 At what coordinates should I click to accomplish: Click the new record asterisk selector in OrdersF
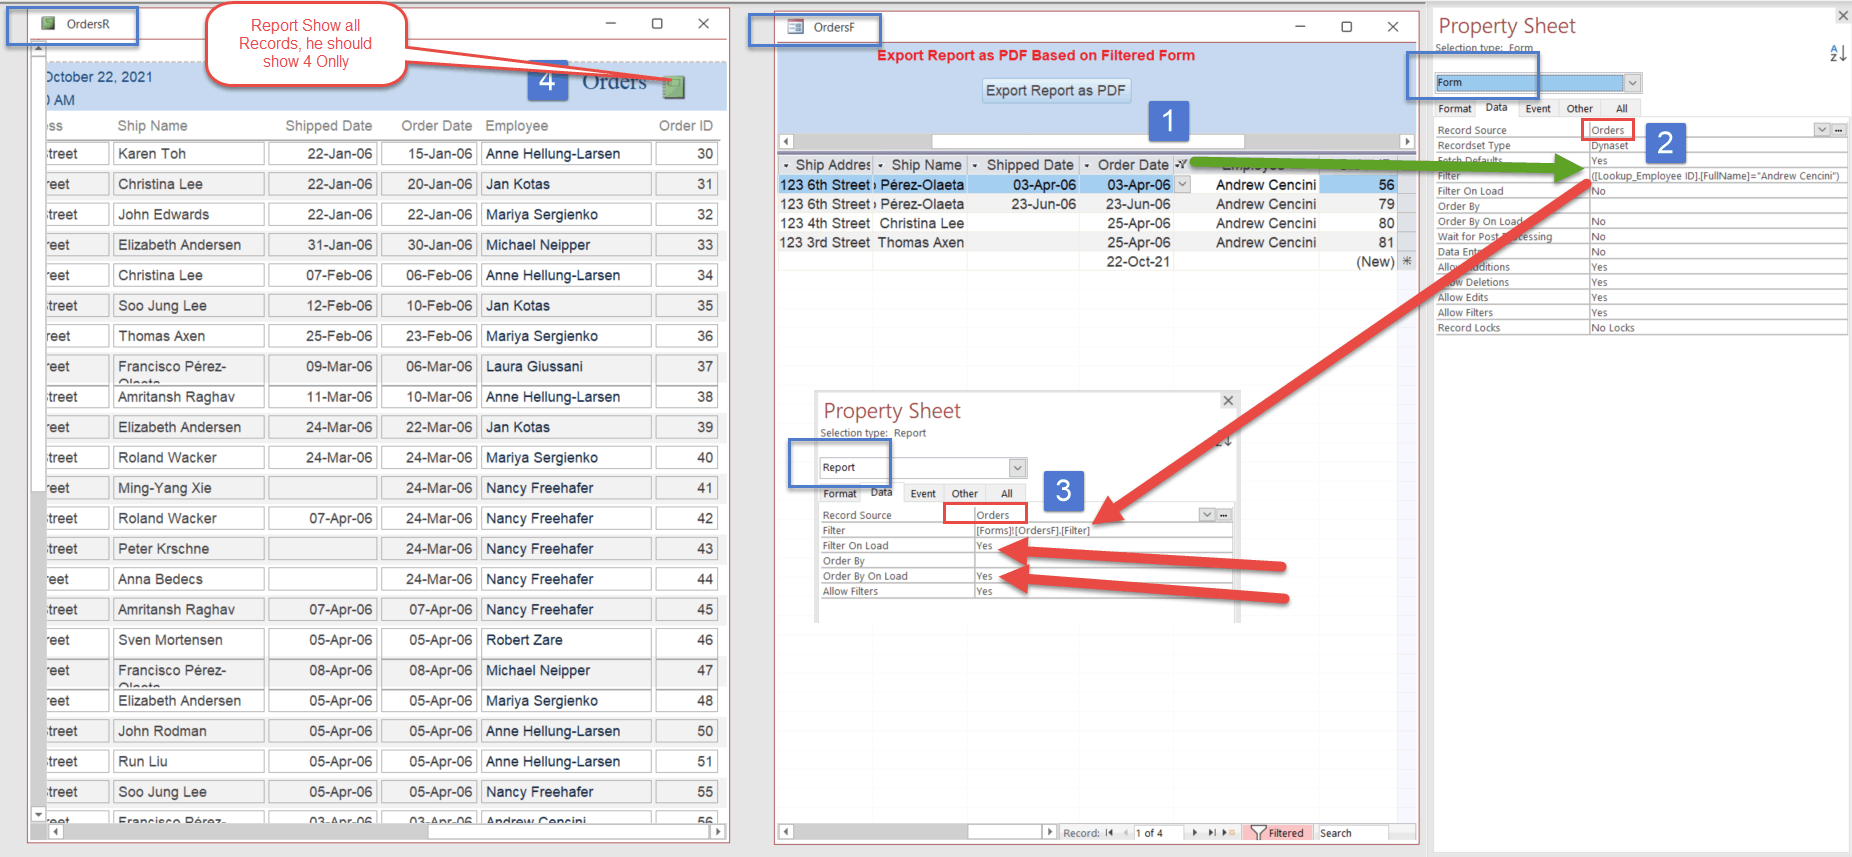click(x=1407, y=261)
